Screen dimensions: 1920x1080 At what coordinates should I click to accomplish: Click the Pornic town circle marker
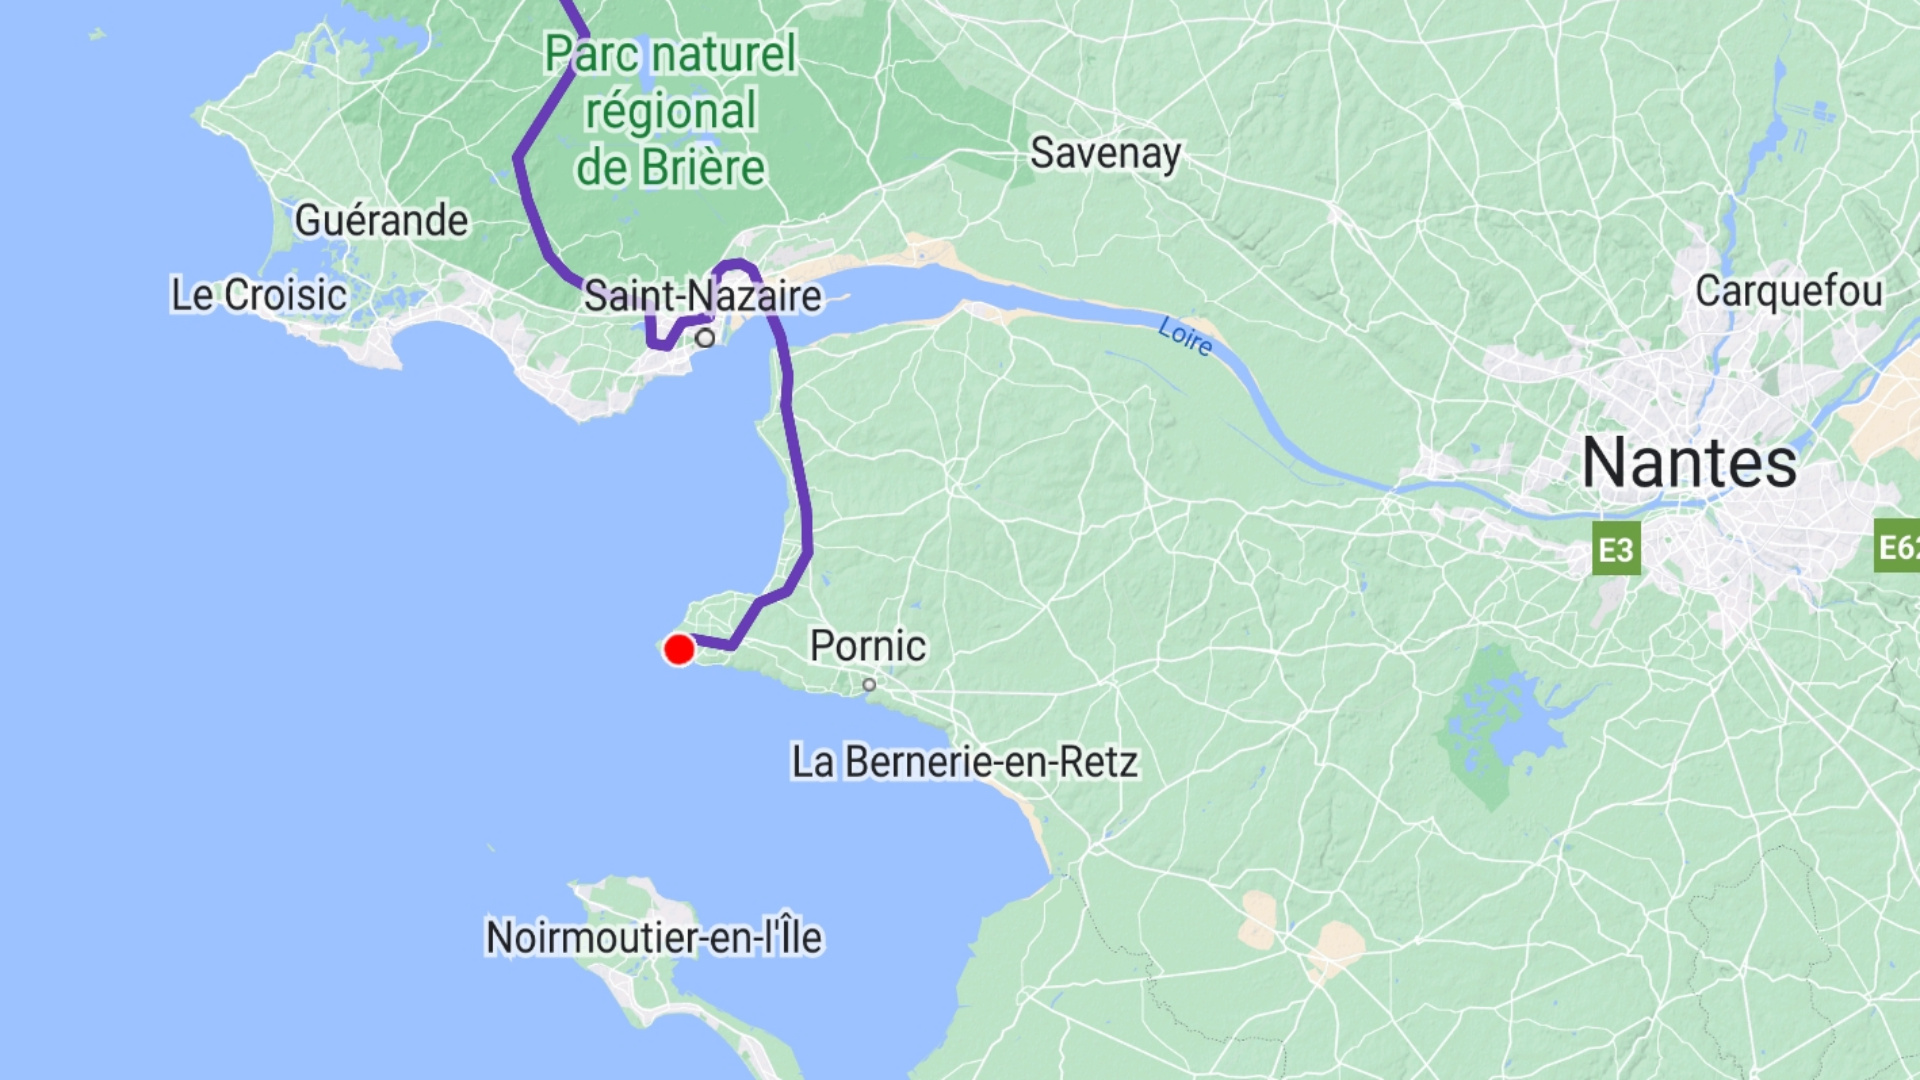click(869, 685)
